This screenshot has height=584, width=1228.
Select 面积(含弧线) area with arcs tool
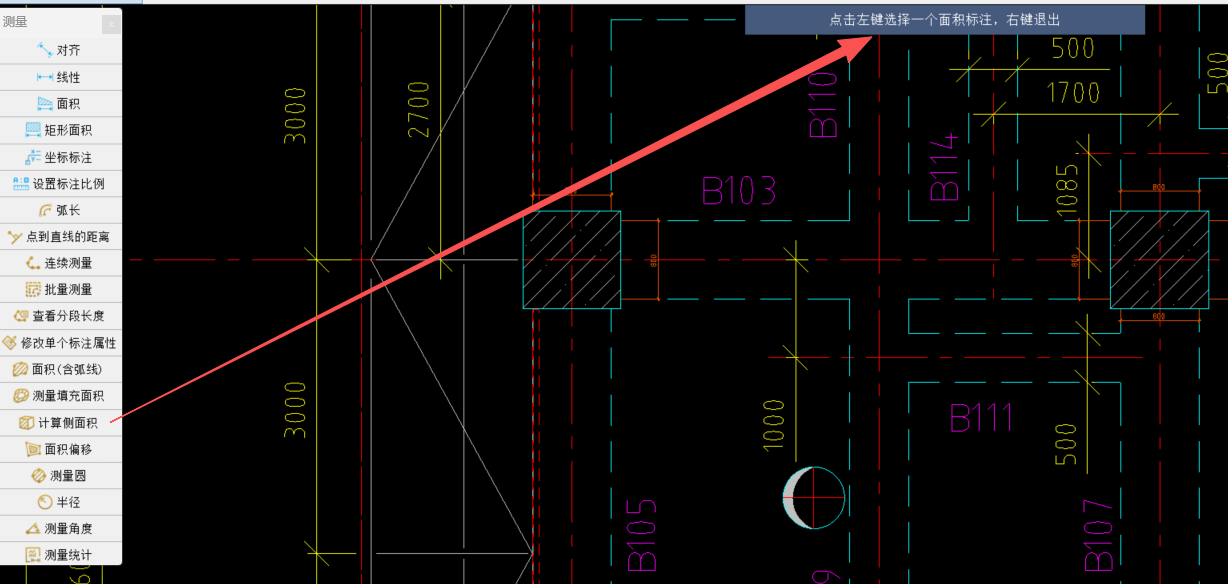click(x=60, y=369)
